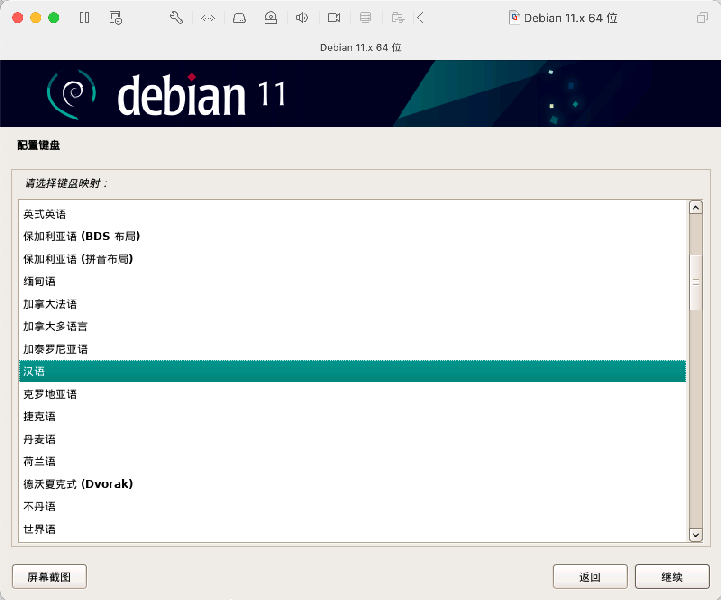Select 克罗地亚语 keyboard layout
The width and height of the screenshot is (721, 600).
352,394
